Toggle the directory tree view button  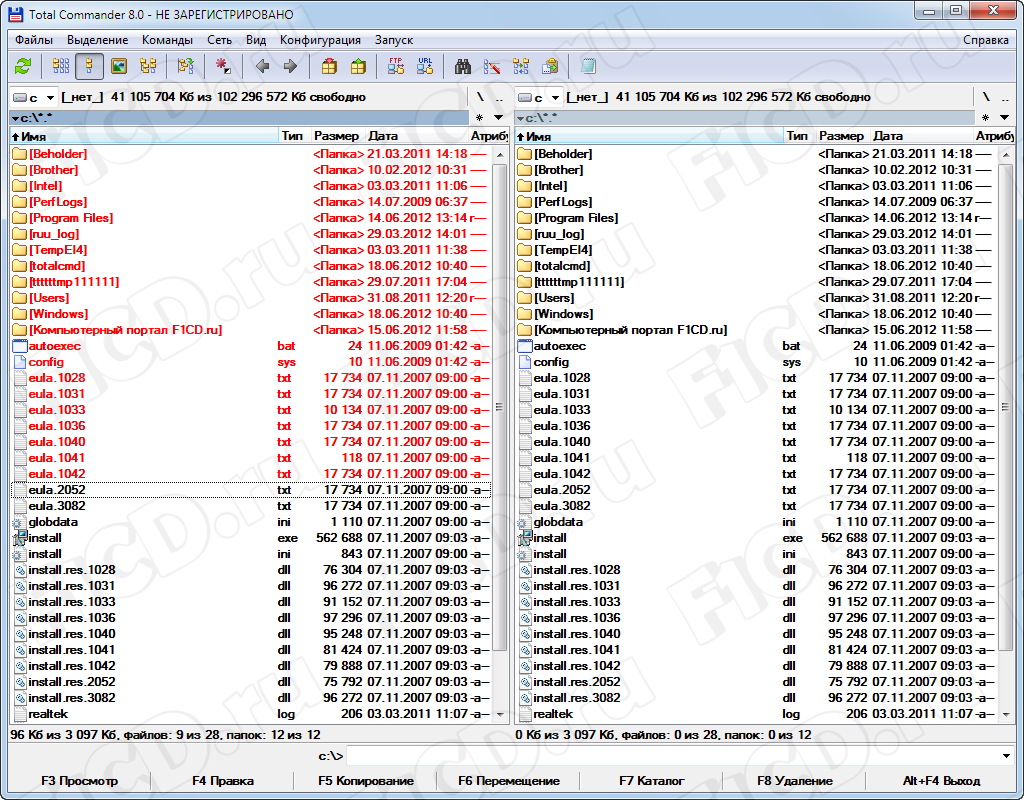pyautogui.click(x=148, y=66)
